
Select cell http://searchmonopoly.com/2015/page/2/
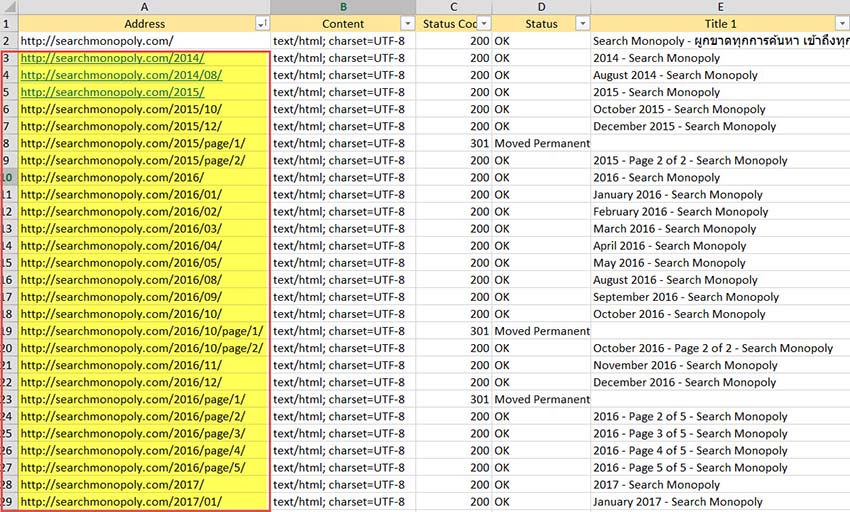[144, 161]
